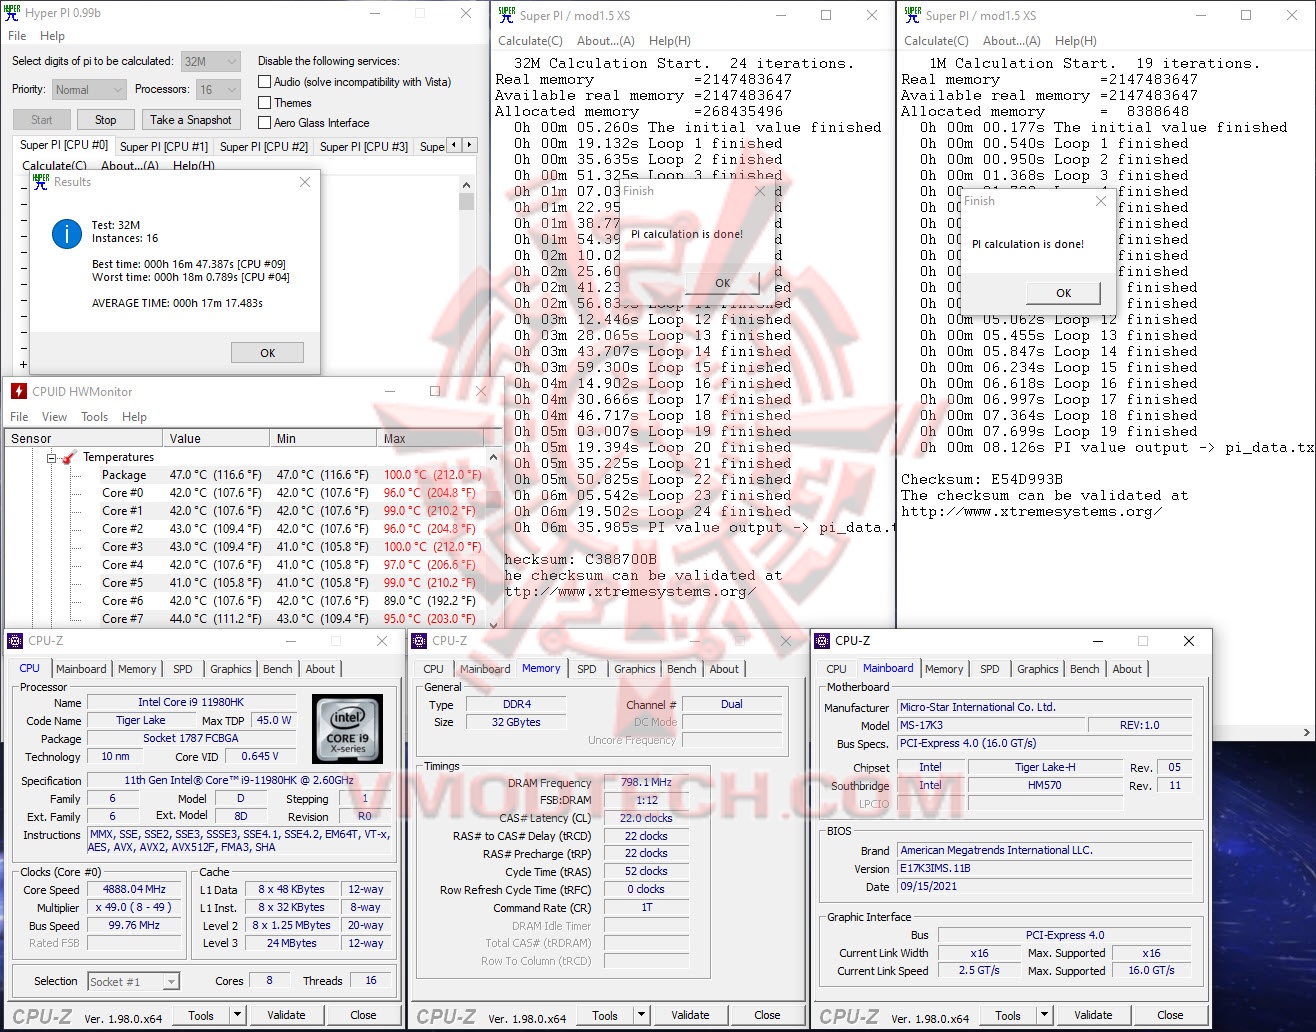This screenshot has height=1032, width=1316.
Task: Click the blue info icon in Results dialog
Action: coord(67,235)
